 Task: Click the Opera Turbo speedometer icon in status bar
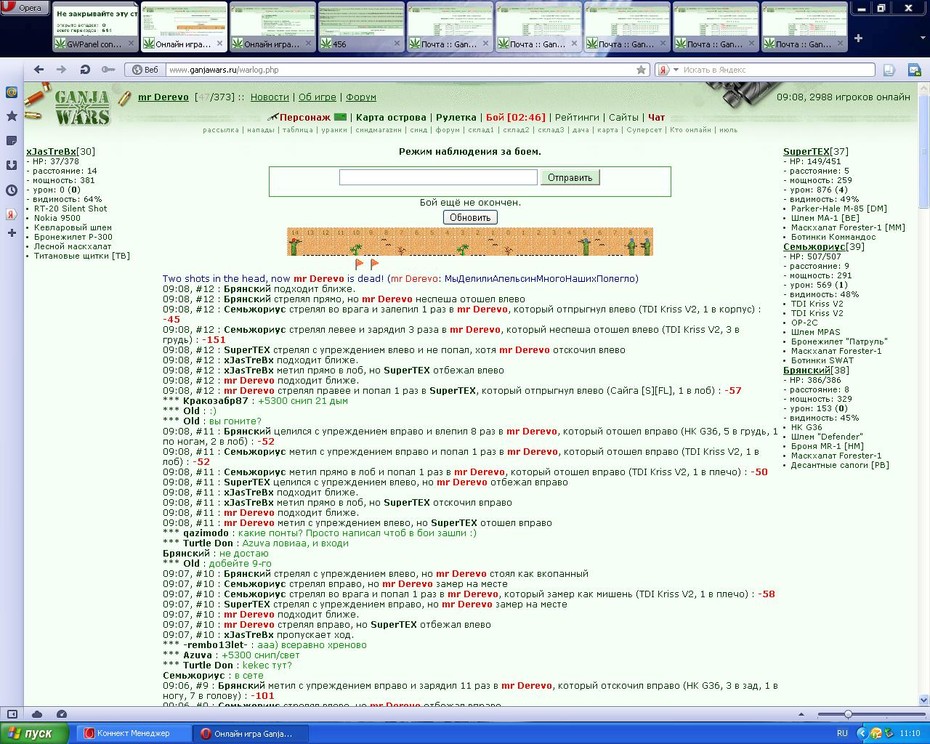61,714
